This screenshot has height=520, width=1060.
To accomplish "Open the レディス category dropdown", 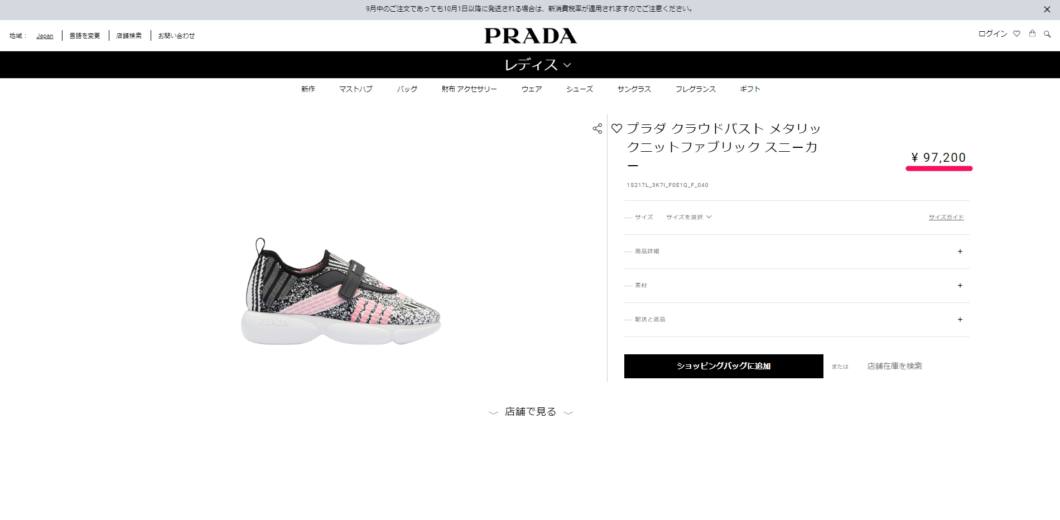I will 537,65.
